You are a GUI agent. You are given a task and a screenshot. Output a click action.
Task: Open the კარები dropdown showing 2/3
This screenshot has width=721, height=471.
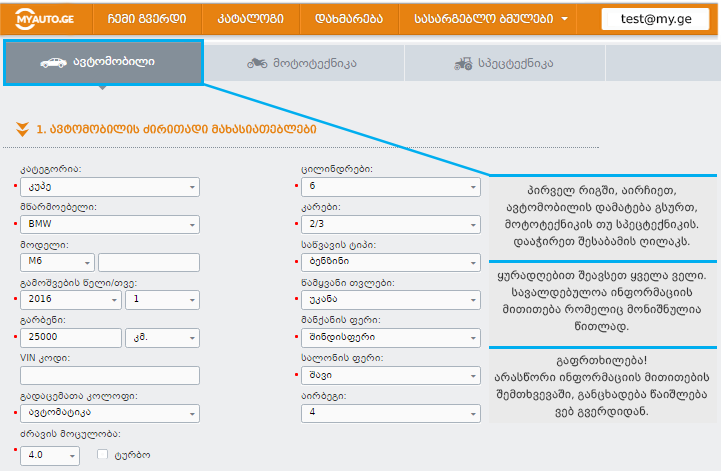(391, 224)
